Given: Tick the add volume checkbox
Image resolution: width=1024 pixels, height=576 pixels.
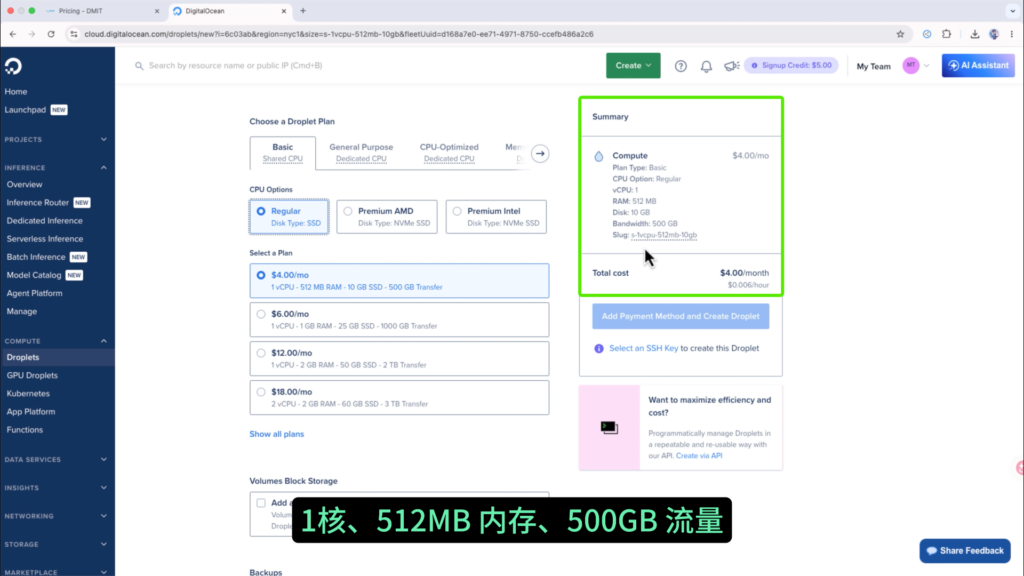Looking at the screenshot, I should (x=261, y=503).
